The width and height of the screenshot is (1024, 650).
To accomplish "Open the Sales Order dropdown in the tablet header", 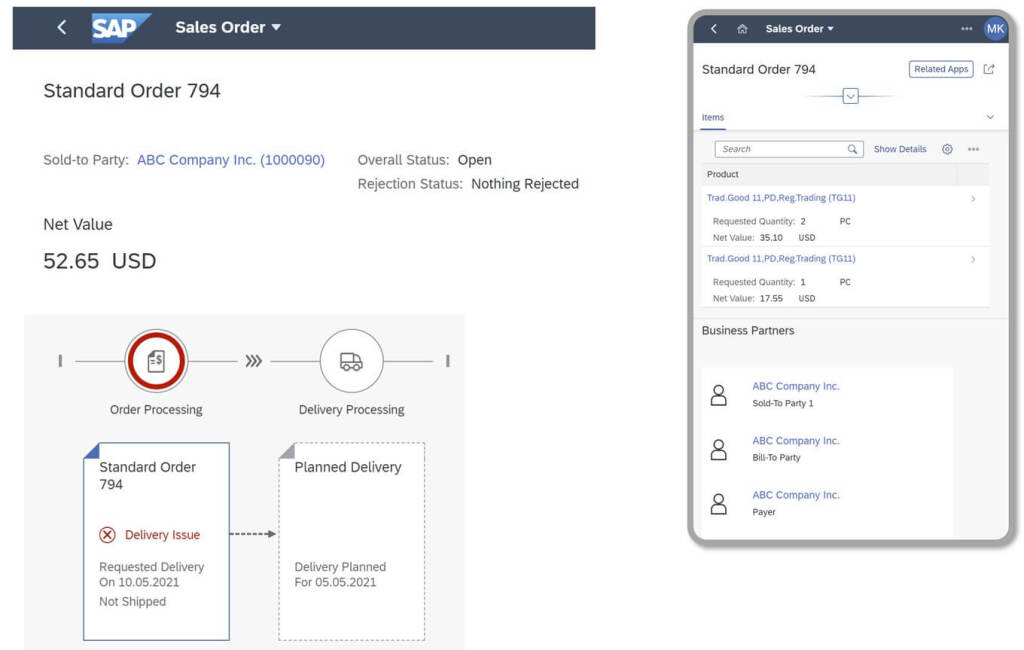I will 799,29.
